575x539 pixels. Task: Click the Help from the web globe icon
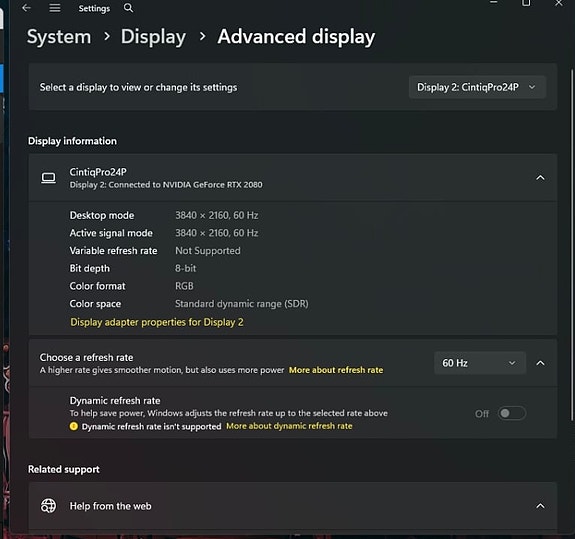click(x=48, y=506)
